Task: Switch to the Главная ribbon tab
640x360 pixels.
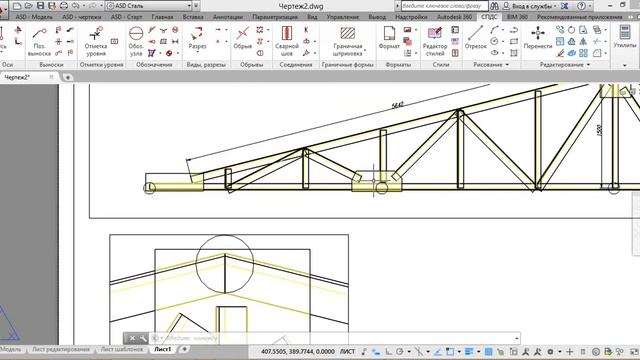Action: coord(162,17)
